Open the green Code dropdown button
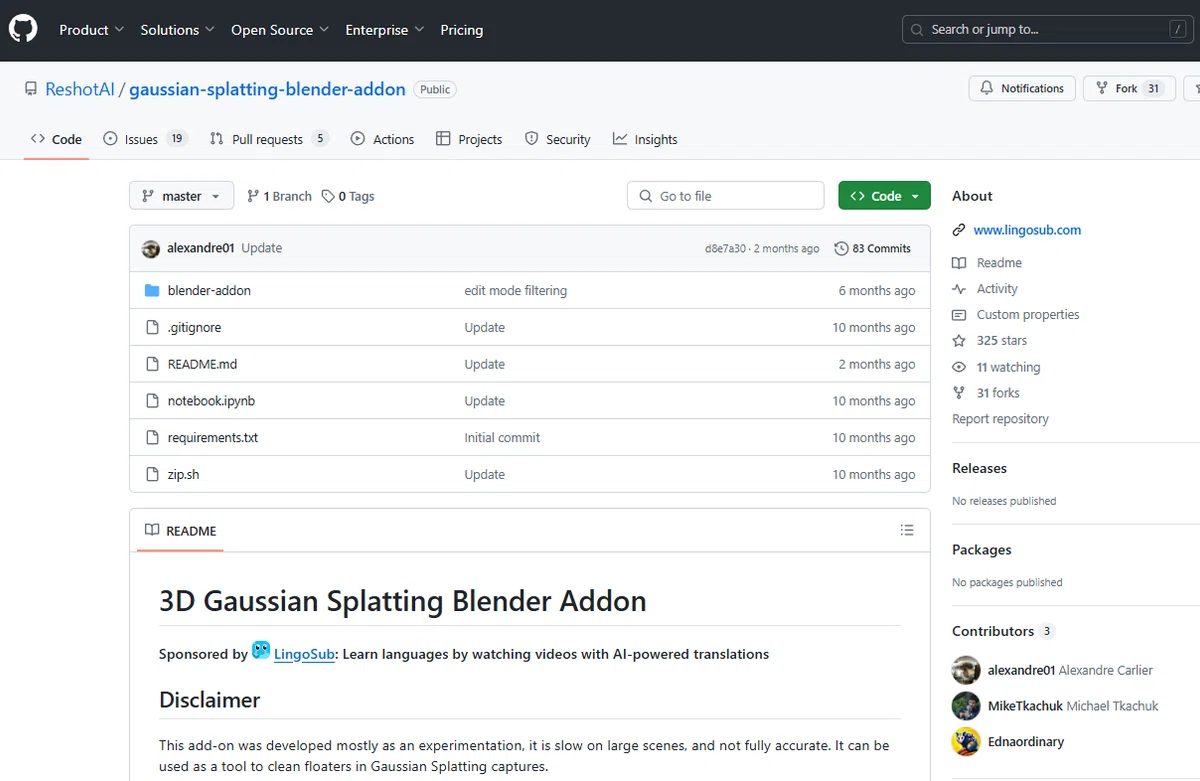The height and width of the screenshot is (781, 1200). (x=884, y=196)
